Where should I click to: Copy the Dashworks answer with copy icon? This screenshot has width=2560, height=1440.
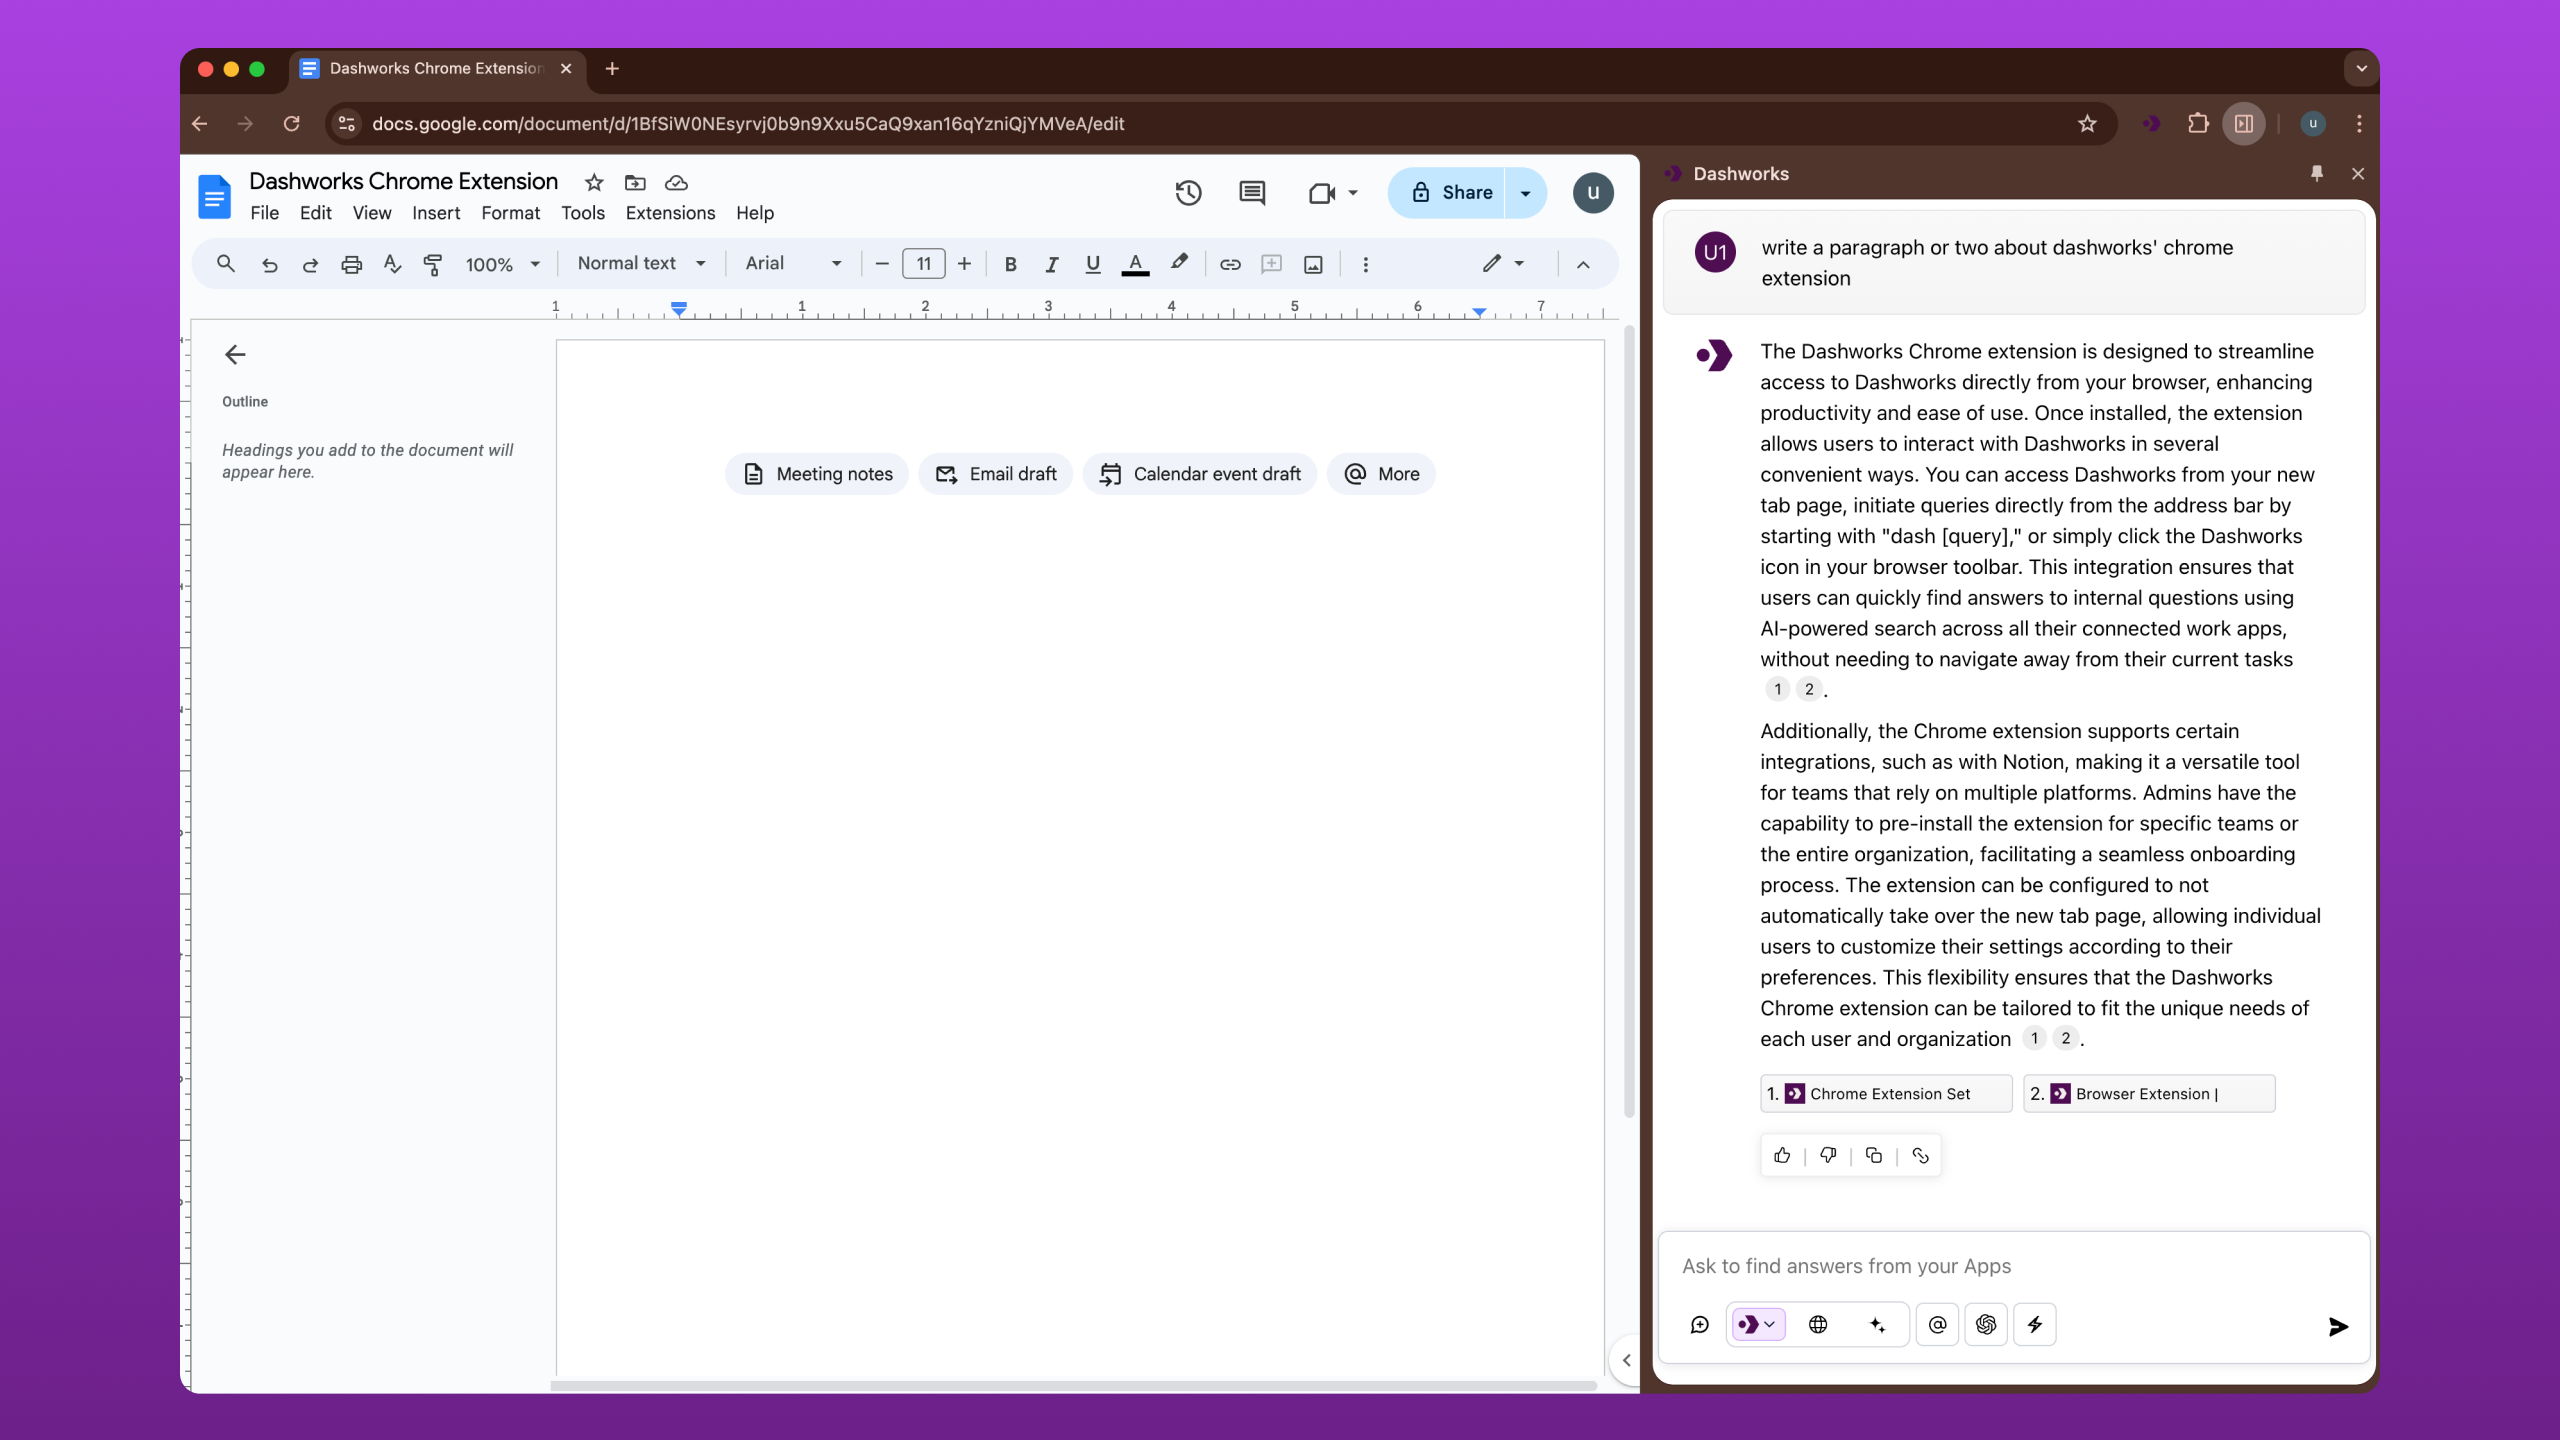tap(1874, 1156)
